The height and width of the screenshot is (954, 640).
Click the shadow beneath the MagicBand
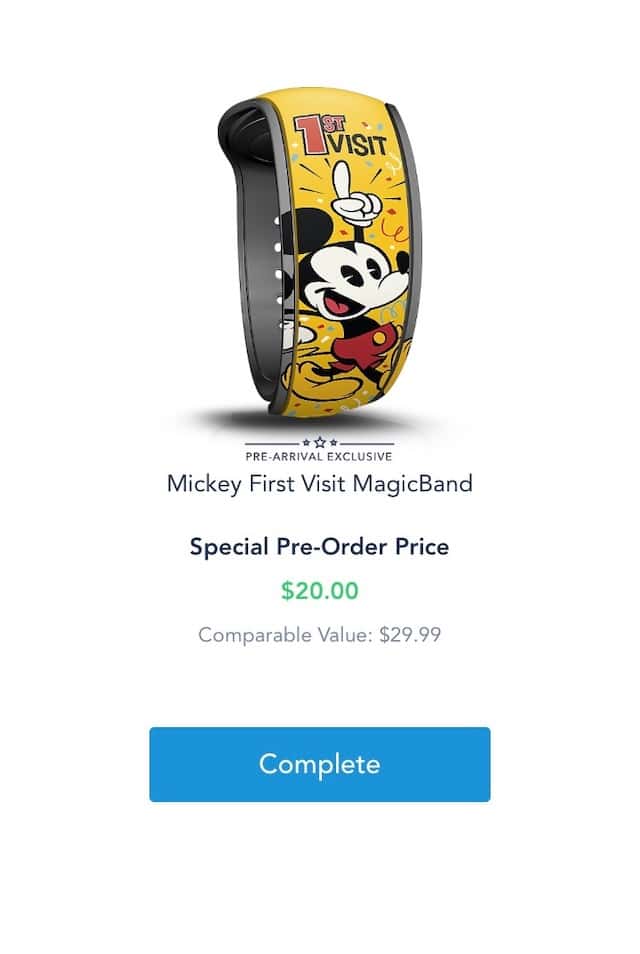(316, 421)
